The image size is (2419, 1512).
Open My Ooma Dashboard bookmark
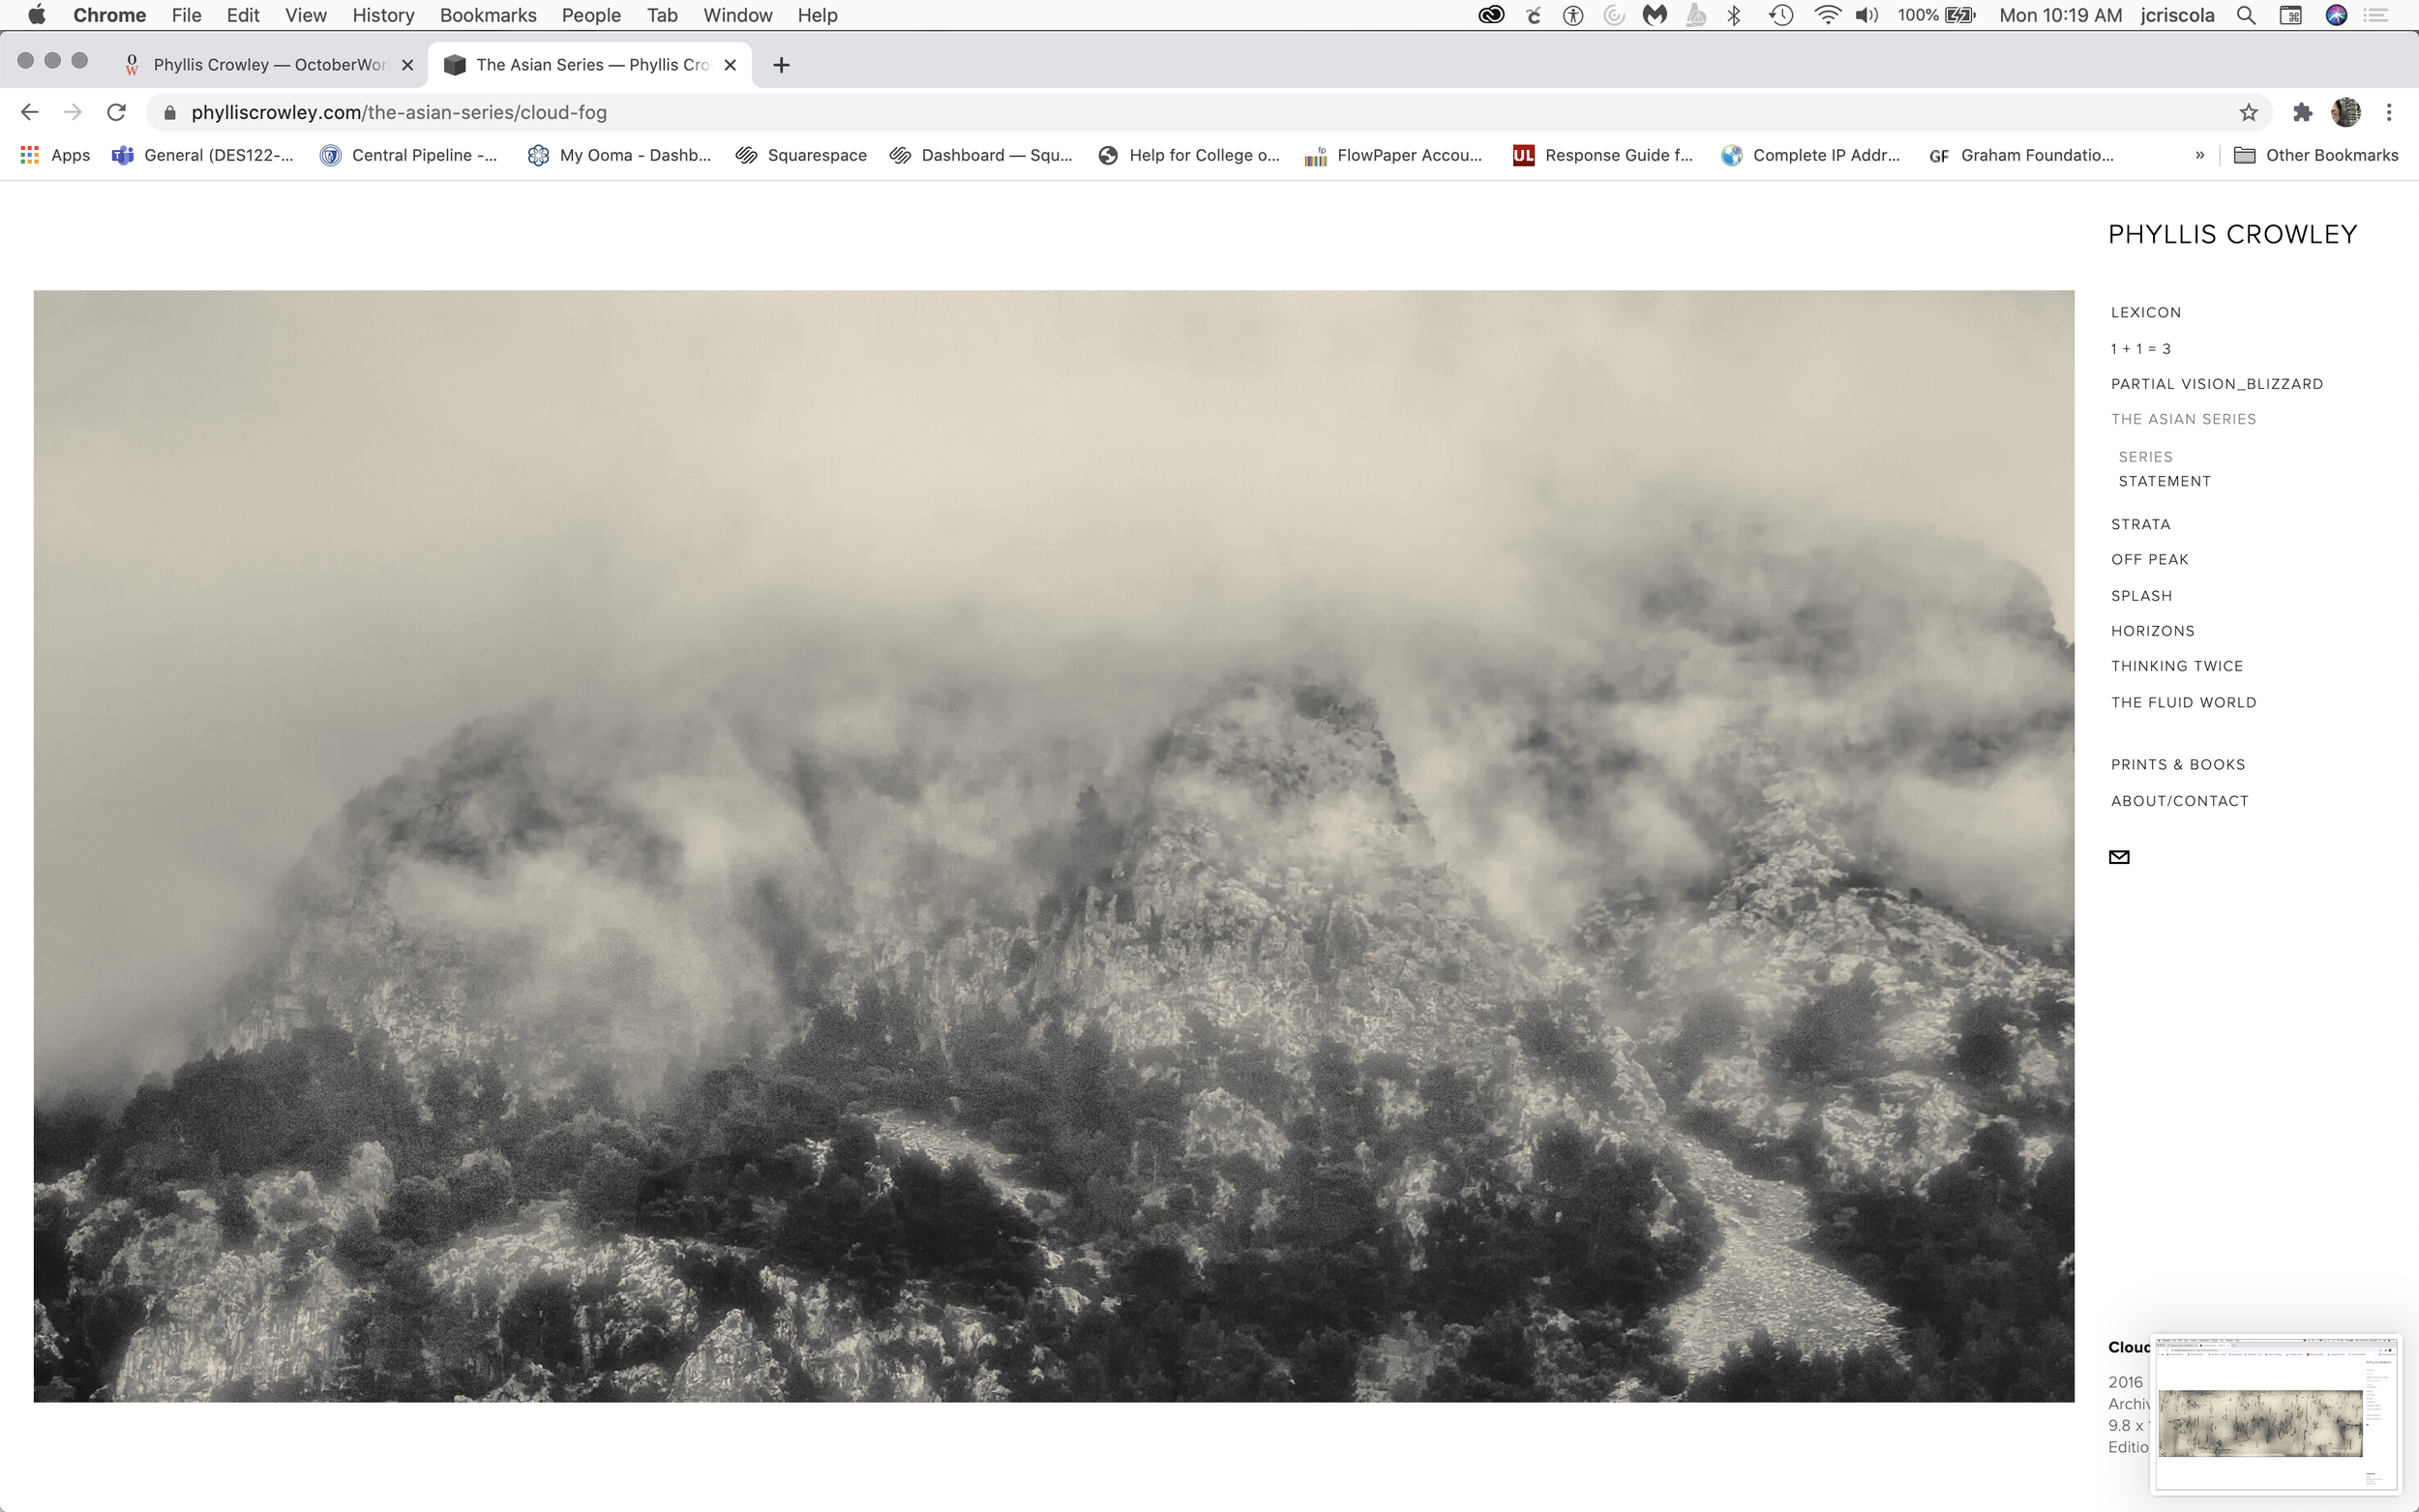click(619, 155)
